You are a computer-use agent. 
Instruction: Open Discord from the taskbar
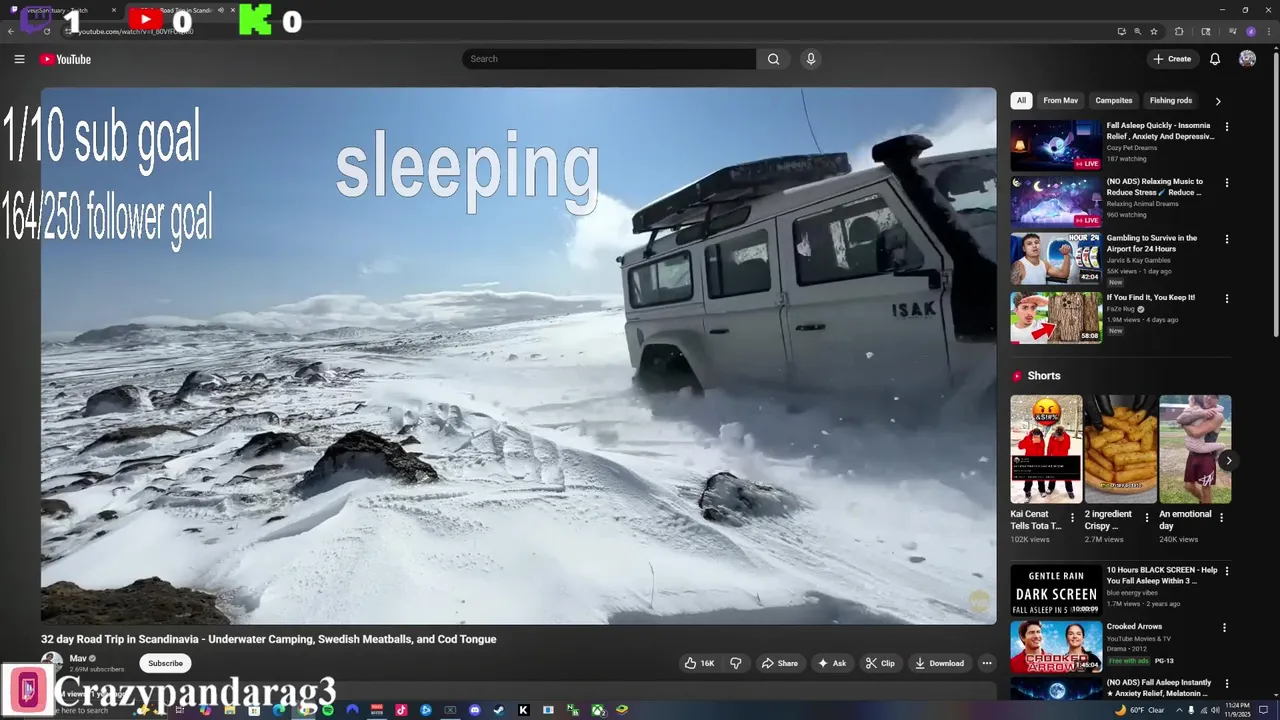474,710
